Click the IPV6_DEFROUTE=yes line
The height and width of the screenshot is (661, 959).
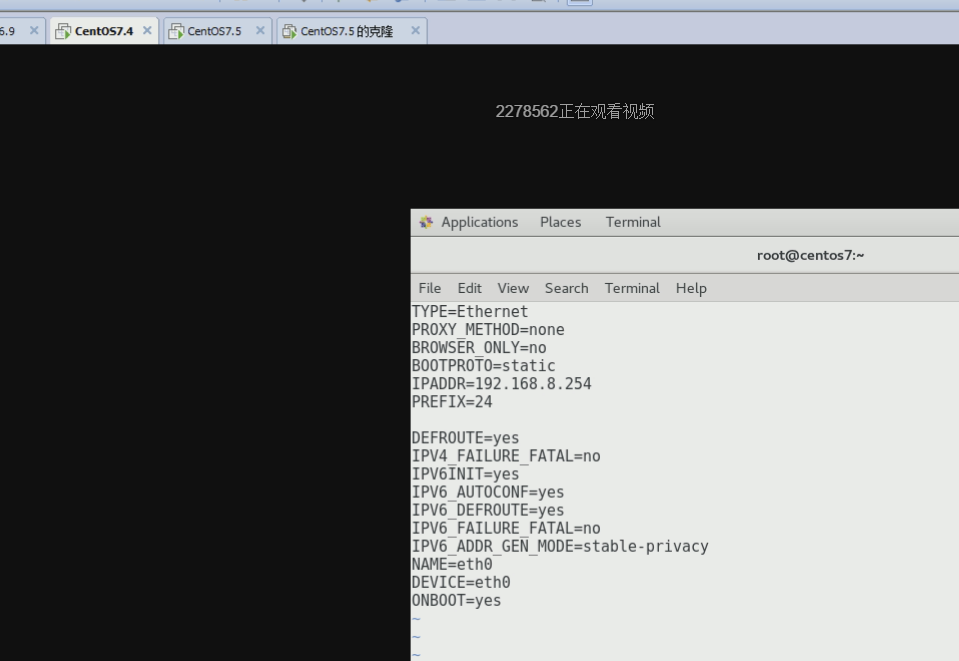(488, 511)
